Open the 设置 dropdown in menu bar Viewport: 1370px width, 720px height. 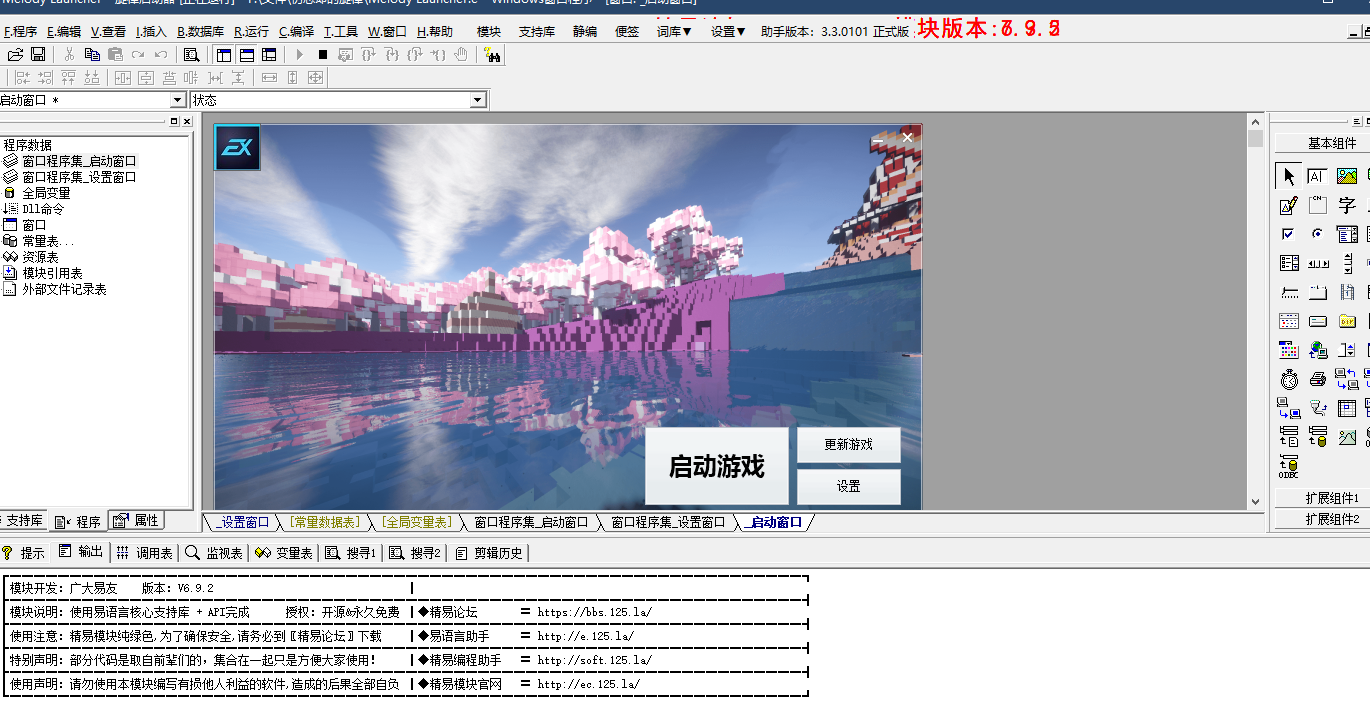[x=728, y=31]
